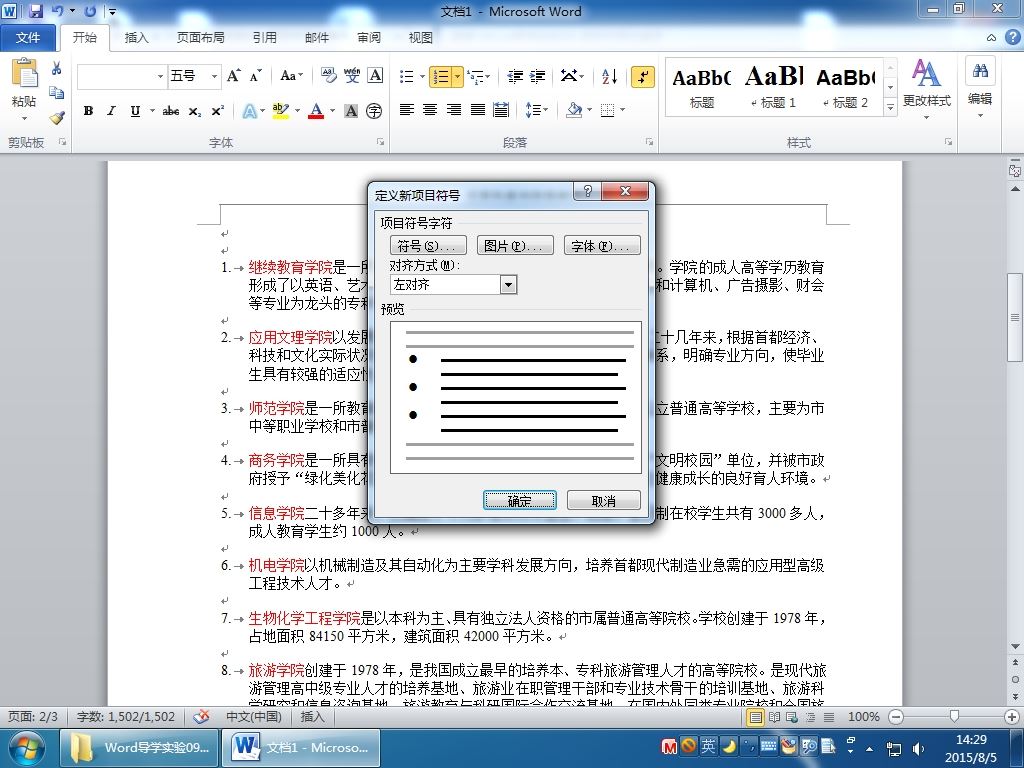Viewport: 1024px width, 768px height.
Task: Click the Align Text Right icon
Action: tap(453, 110)
